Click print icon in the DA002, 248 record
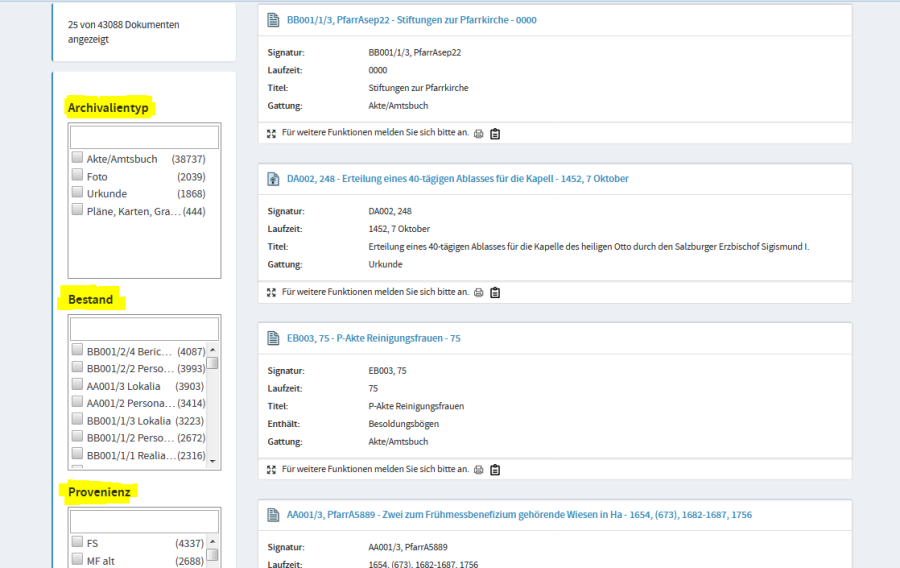Viewport: 900px width, 568px height. coord(478,292)
